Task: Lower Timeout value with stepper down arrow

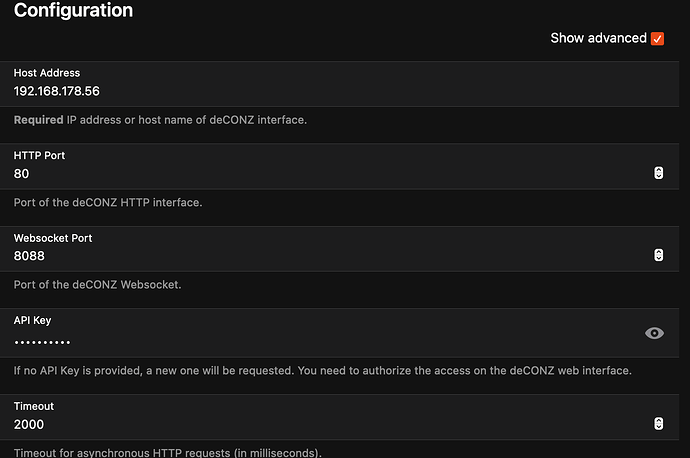Action: [658, 428]
